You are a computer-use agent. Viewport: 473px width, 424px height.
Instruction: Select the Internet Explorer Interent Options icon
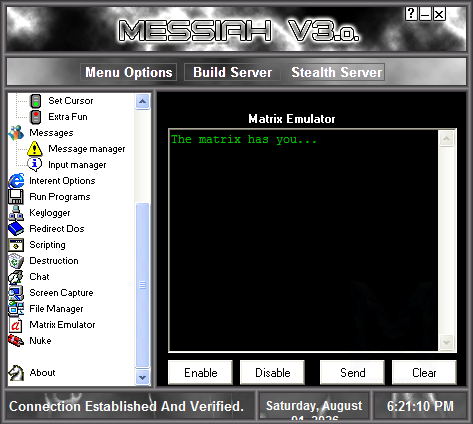[16, 181]
